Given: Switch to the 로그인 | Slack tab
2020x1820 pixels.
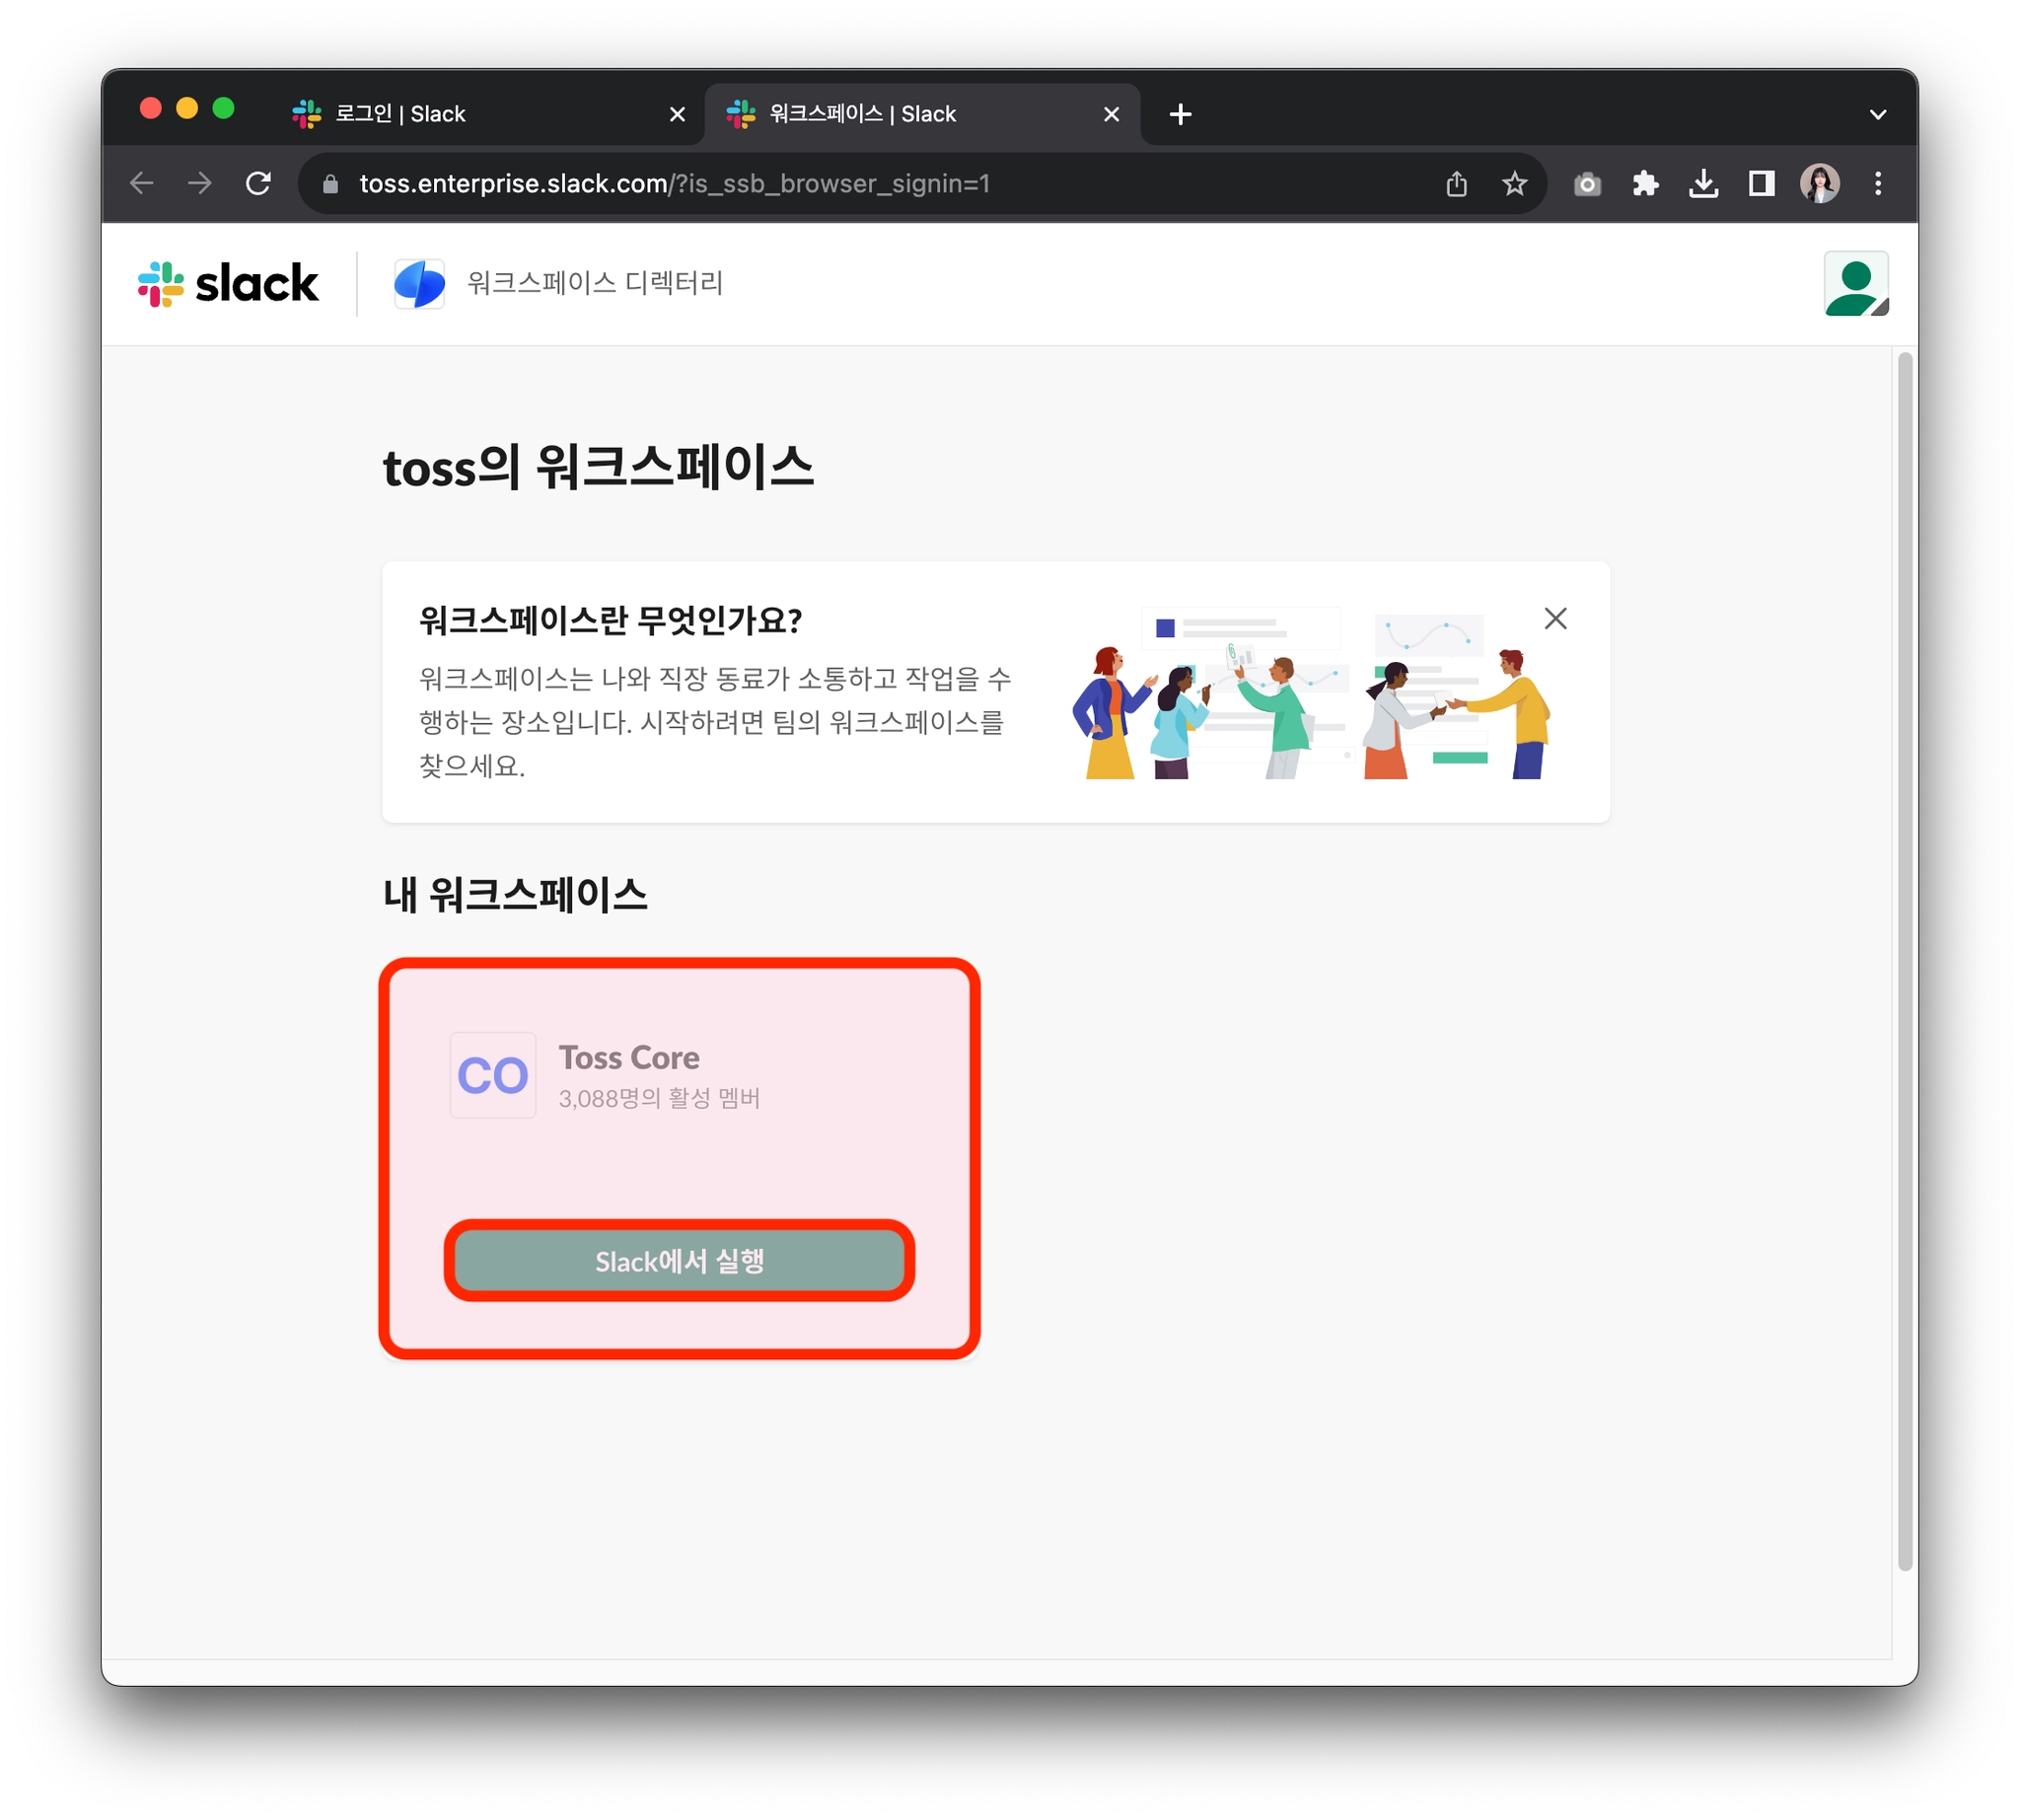Looking at the screenshot, I should point(400,114).
